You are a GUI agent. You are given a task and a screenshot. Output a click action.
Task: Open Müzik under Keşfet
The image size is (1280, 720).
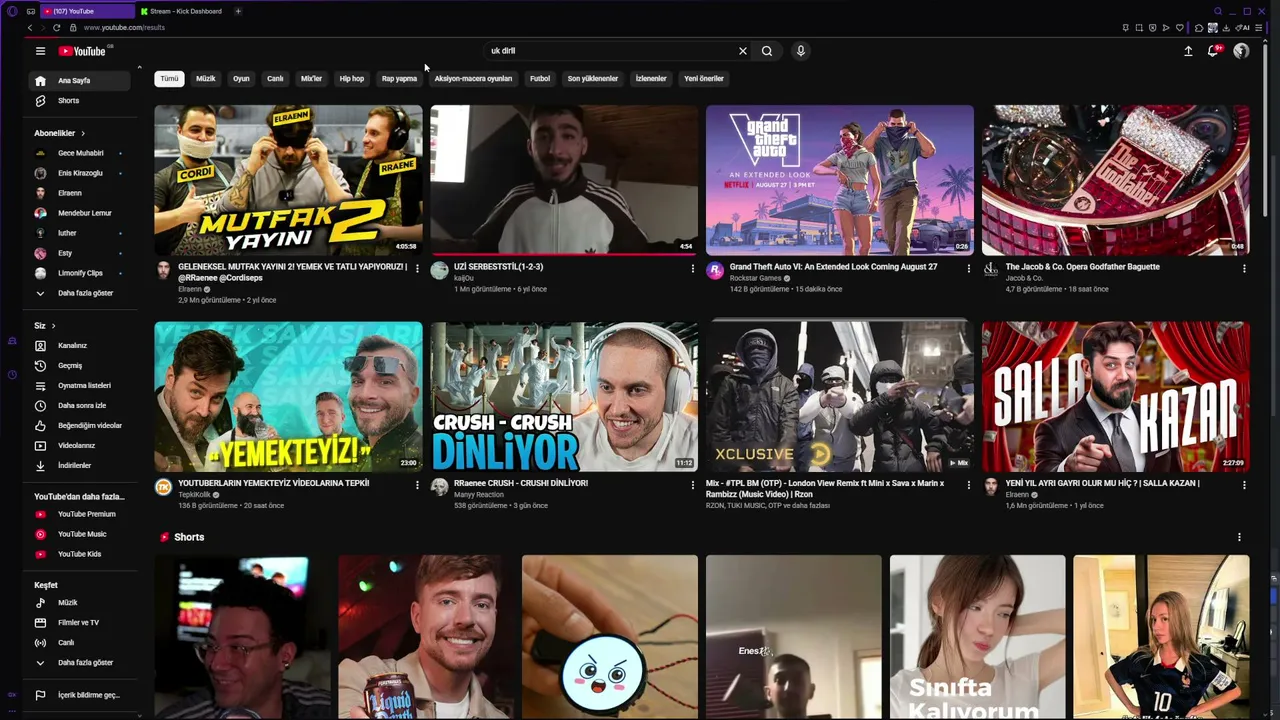(x=80, y=603)
